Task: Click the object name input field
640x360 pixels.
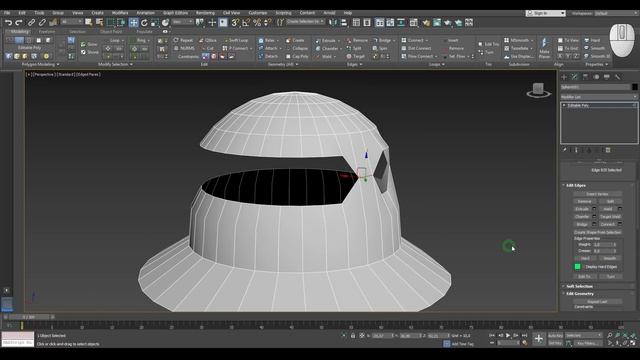Action: pyautogui.click(x=595, y=87)
